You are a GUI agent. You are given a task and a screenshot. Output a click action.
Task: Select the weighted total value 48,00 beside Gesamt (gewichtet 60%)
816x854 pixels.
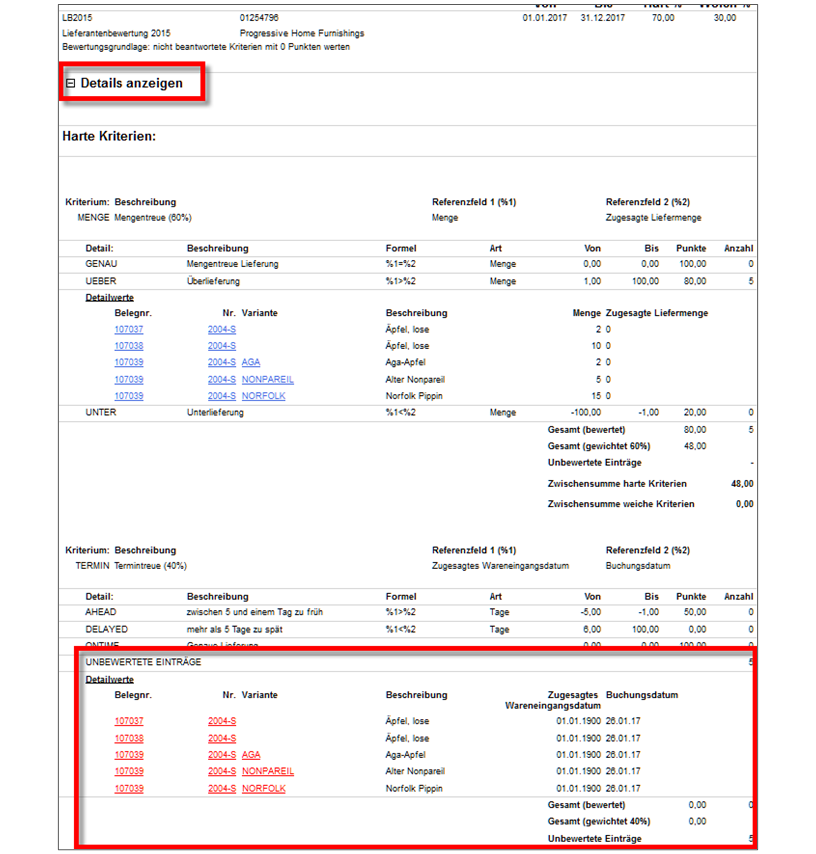(695, 446)
